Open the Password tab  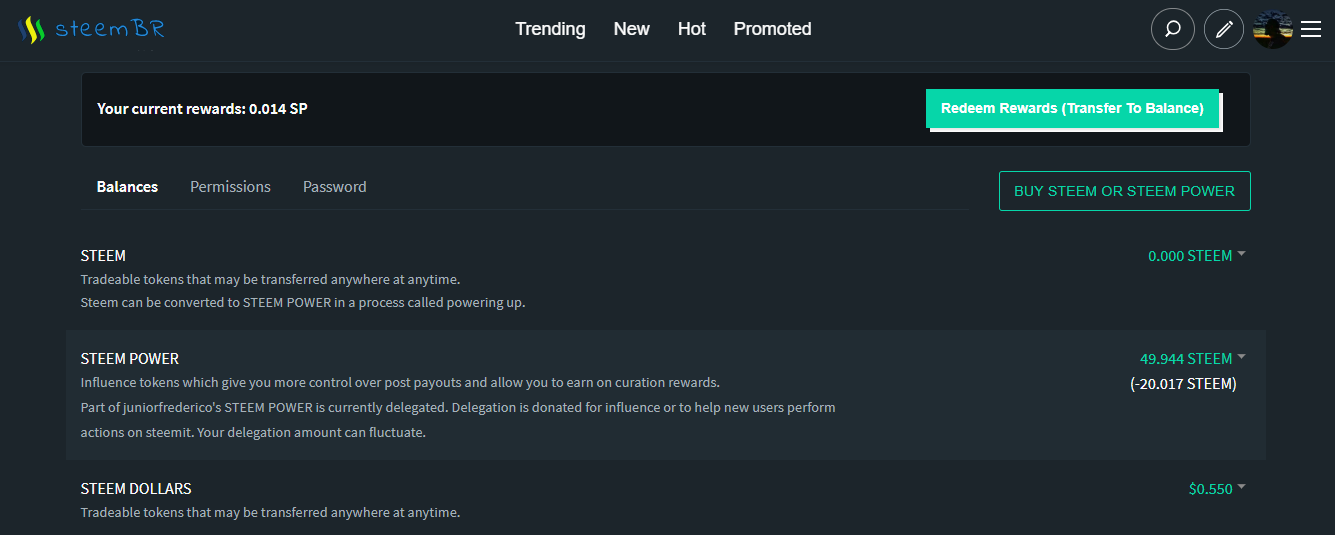tap(335, 187)
